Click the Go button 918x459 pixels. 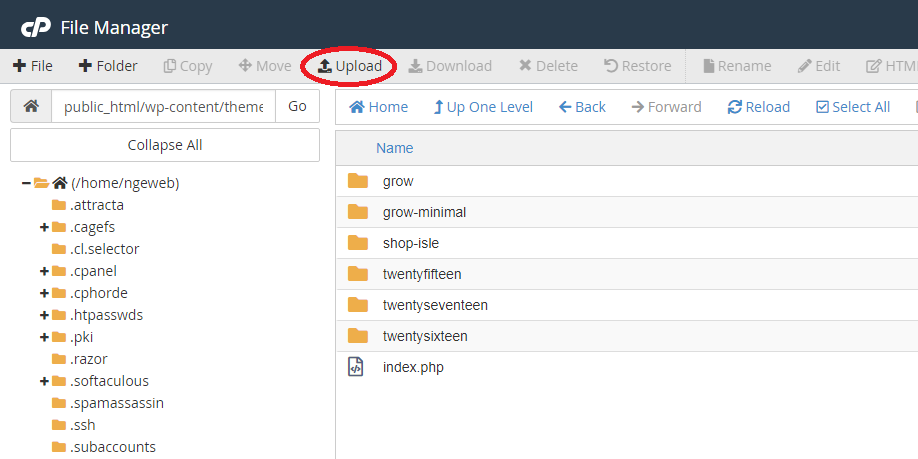pyautogui.click(x=297, y=106)
